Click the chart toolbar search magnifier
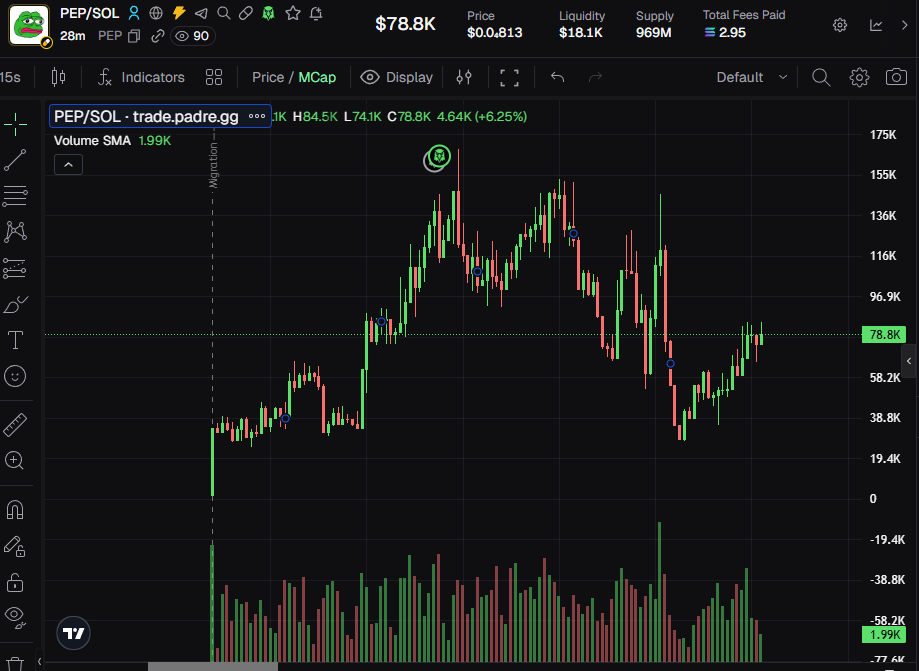This screenshot has height=671, width=919. [x=821, y=77]
